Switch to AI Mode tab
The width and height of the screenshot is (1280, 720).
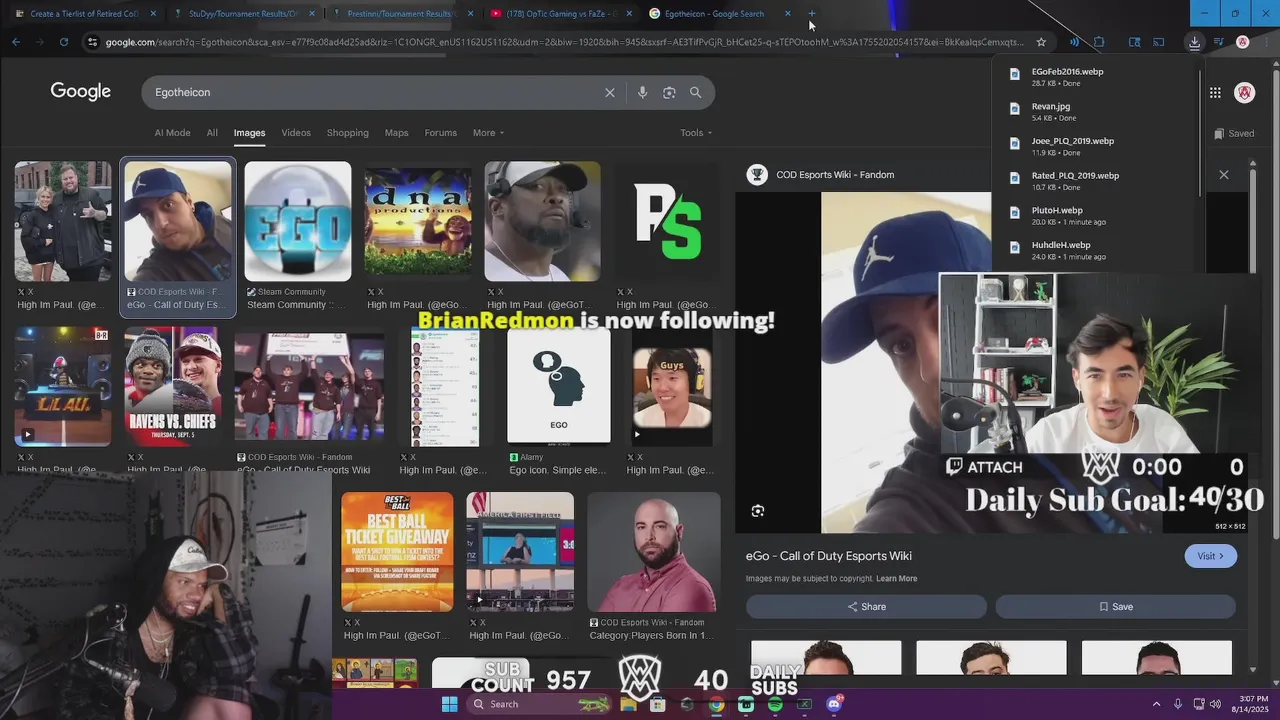coord(172,133)
